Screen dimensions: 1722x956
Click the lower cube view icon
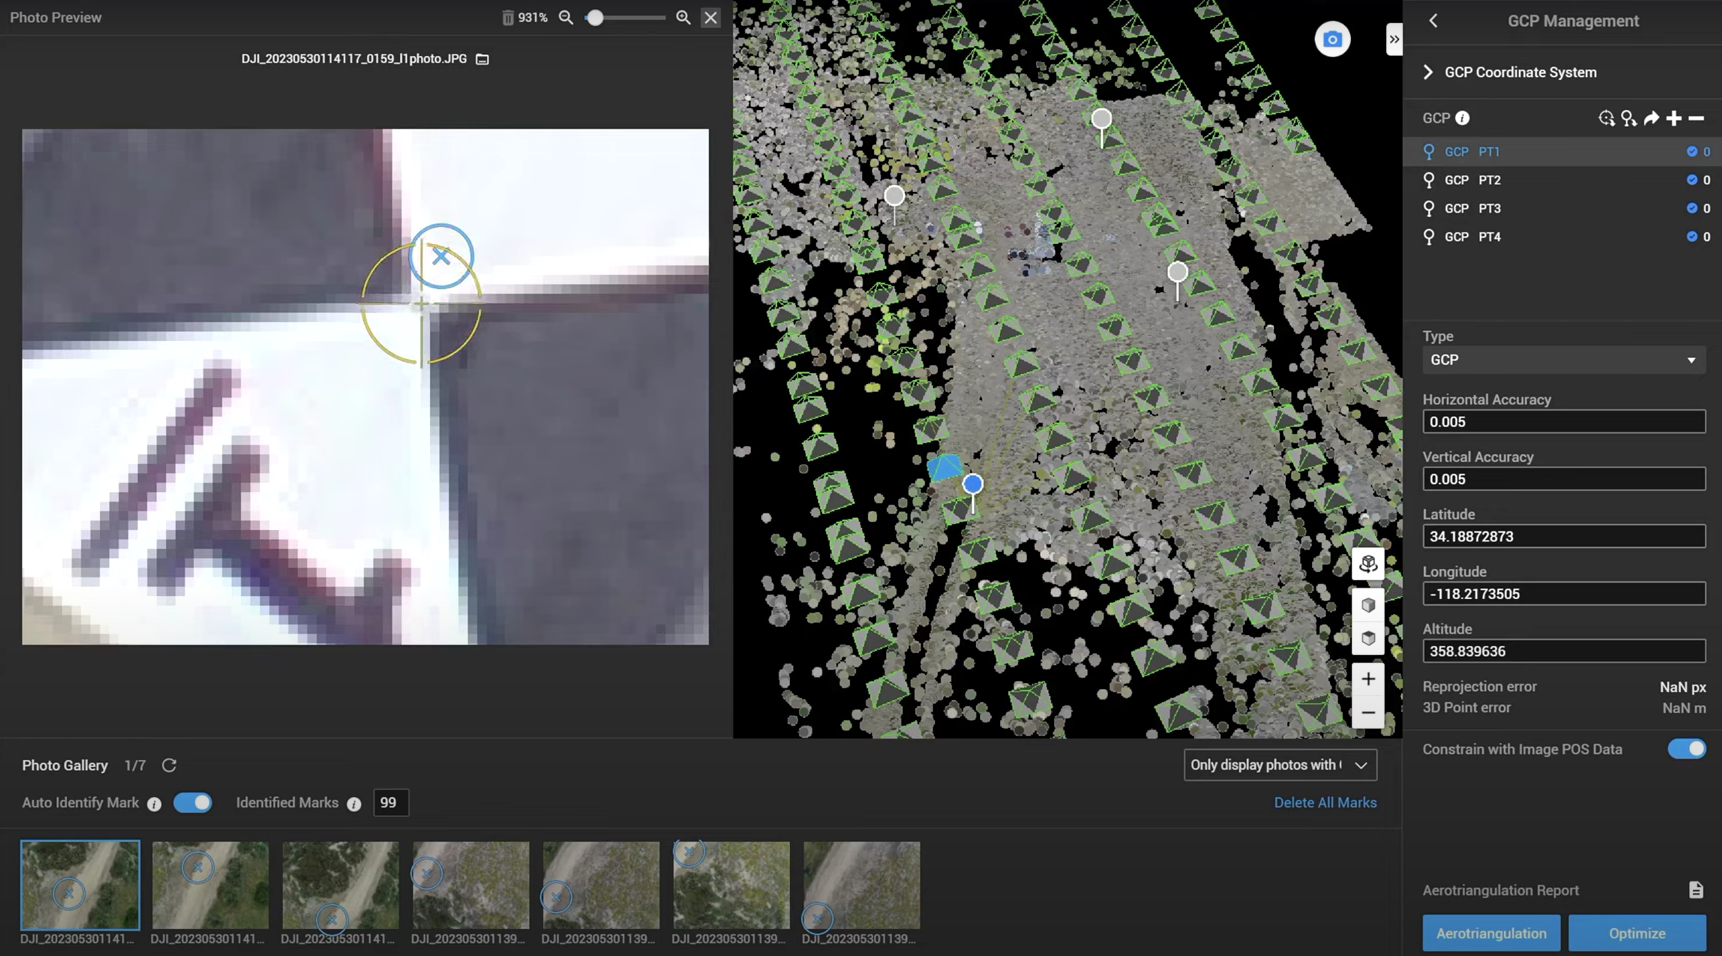point(1368,638)
